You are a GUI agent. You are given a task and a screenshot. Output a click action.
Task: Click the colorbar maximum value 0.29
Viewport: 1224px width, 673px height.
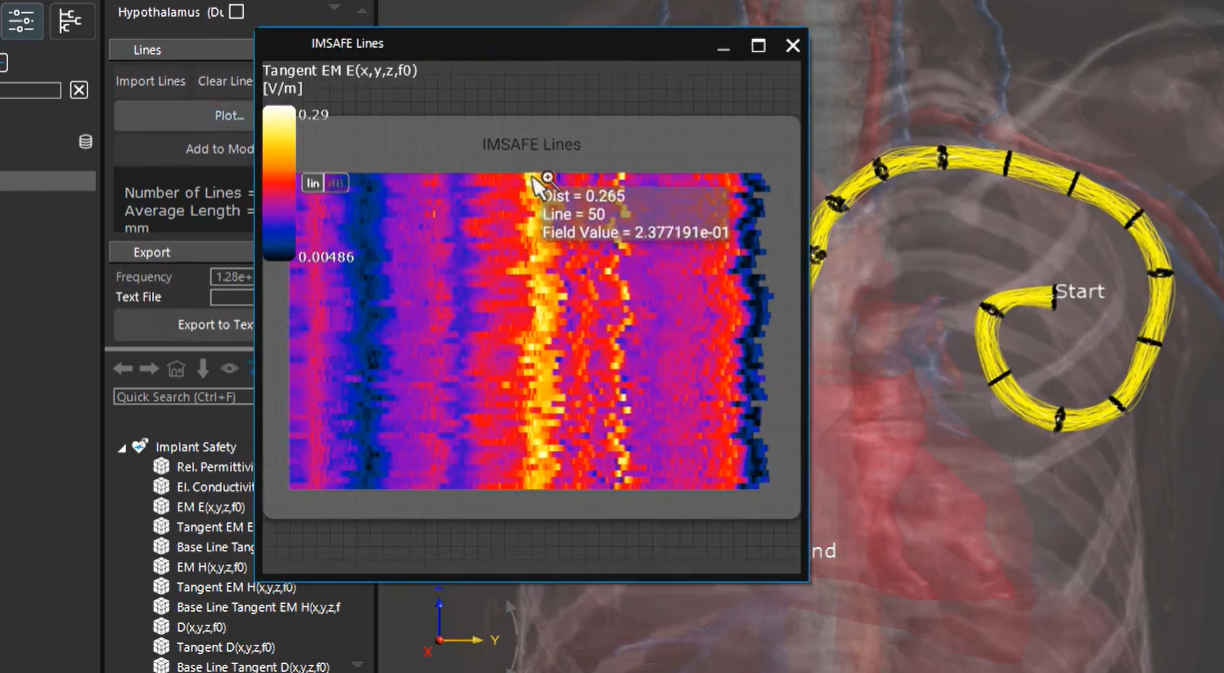[x=313, y=115]
